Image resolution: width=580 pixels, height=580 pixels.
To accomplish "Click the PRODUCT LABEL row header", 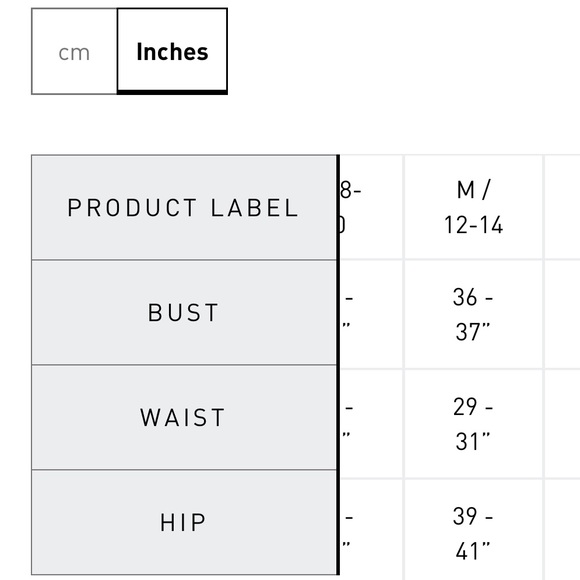I will click(184, 208).
